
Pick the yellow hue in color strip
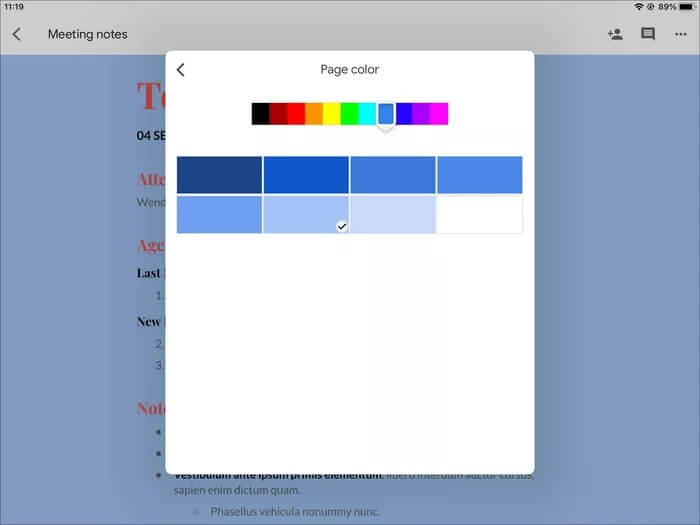pos(332,114)
